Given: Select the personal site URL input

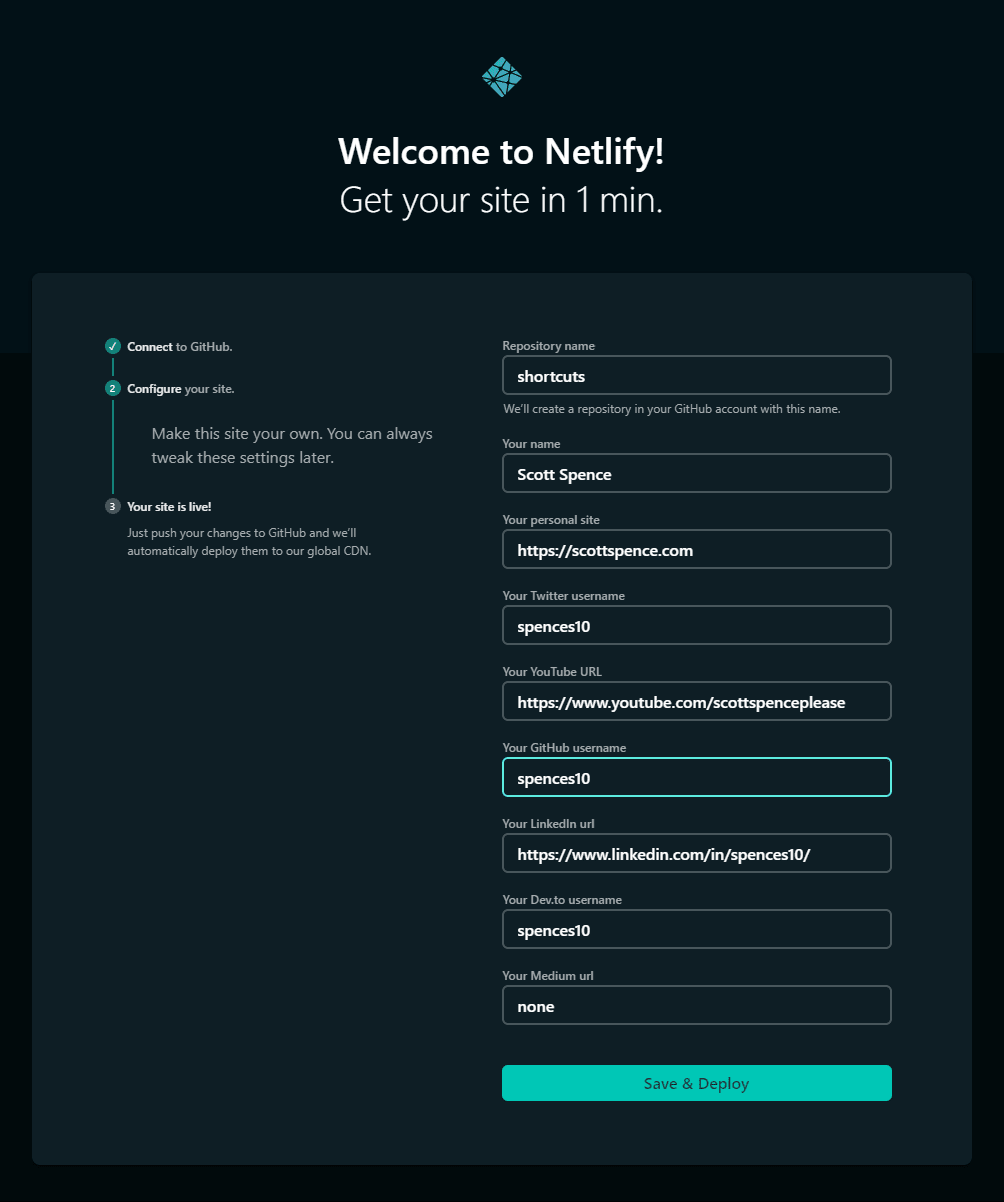Looking at the screenshot, I should (x=696, y=549).
